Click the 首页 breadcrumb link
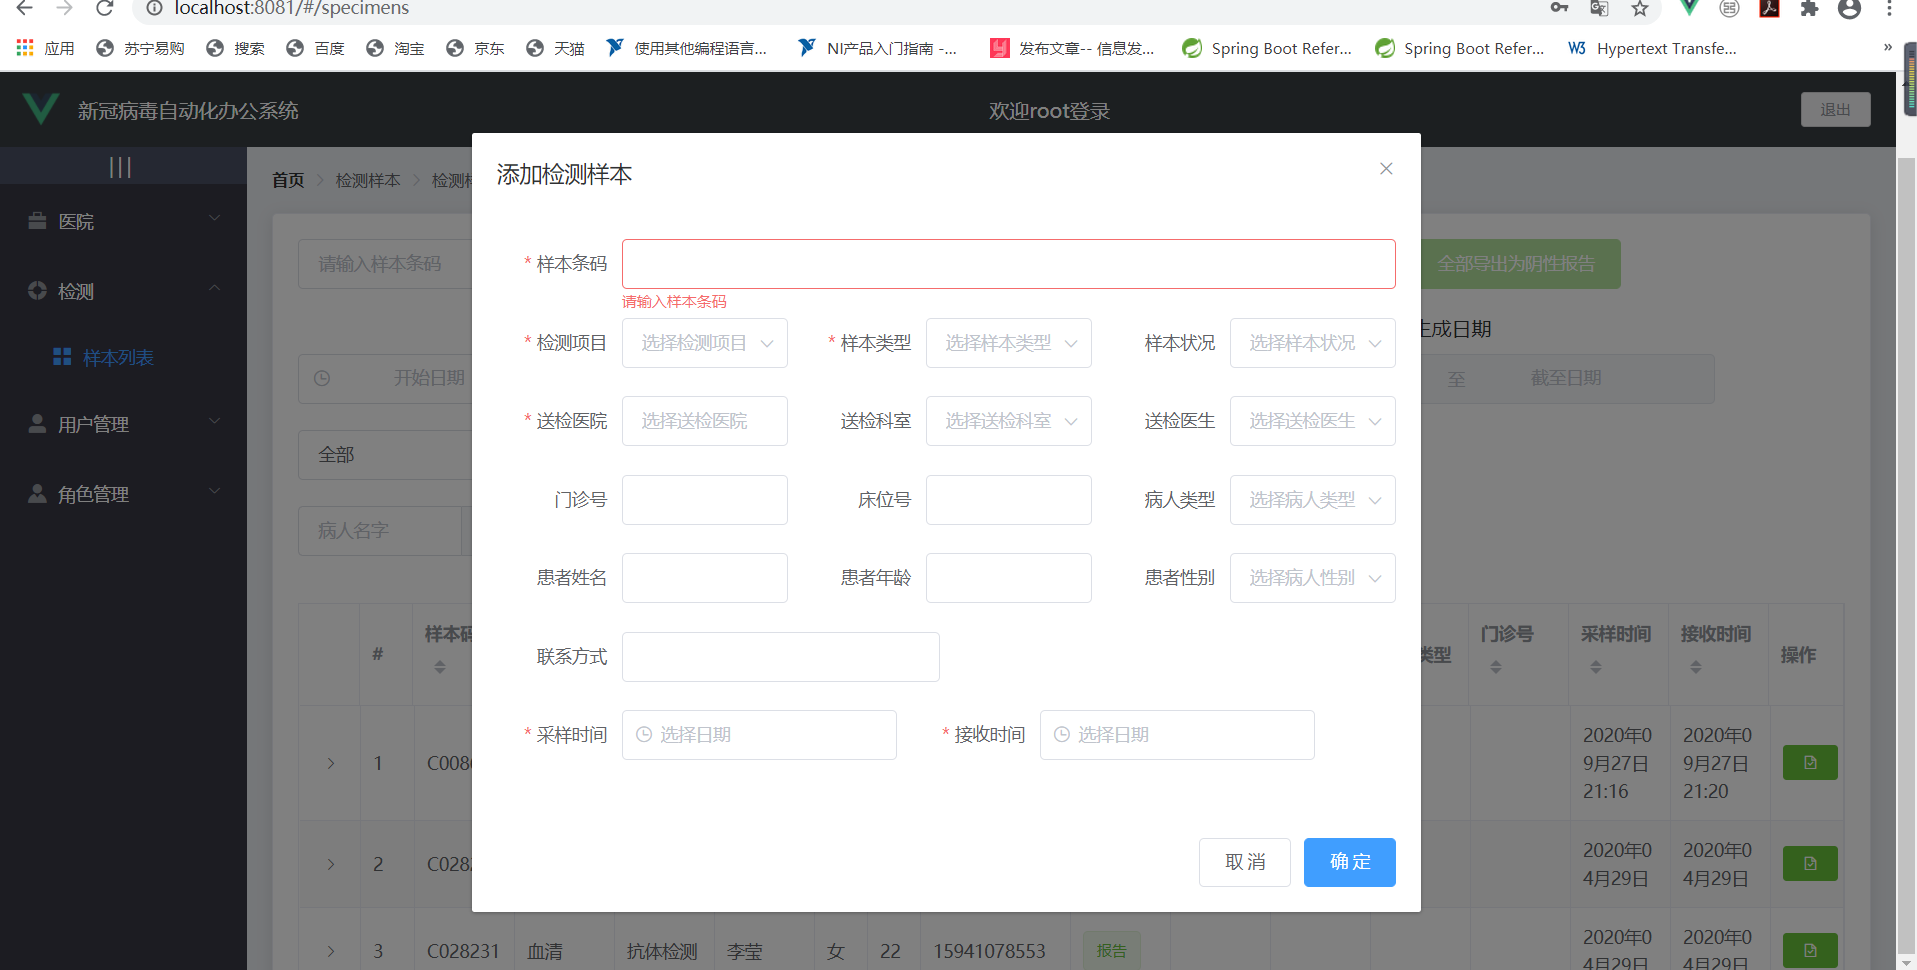 tap(287, 180)
